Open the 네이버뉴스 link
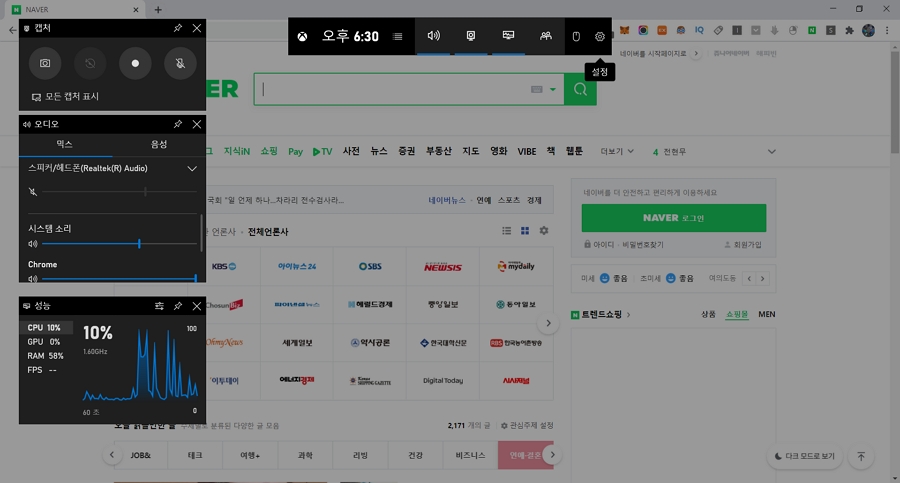 (x=447, y=200)
